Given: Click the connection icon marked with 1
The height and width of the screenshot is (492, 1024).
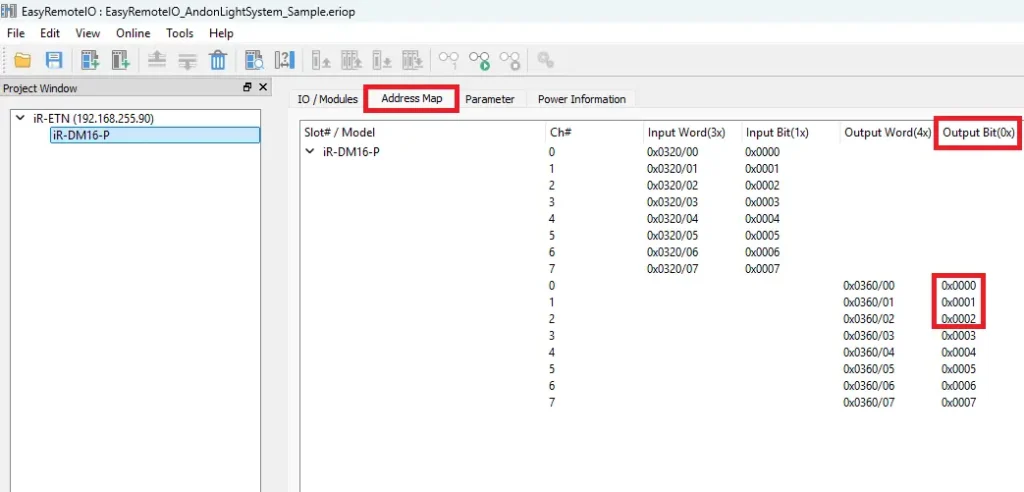Looking at the screenshot, I should click(449, 61).
